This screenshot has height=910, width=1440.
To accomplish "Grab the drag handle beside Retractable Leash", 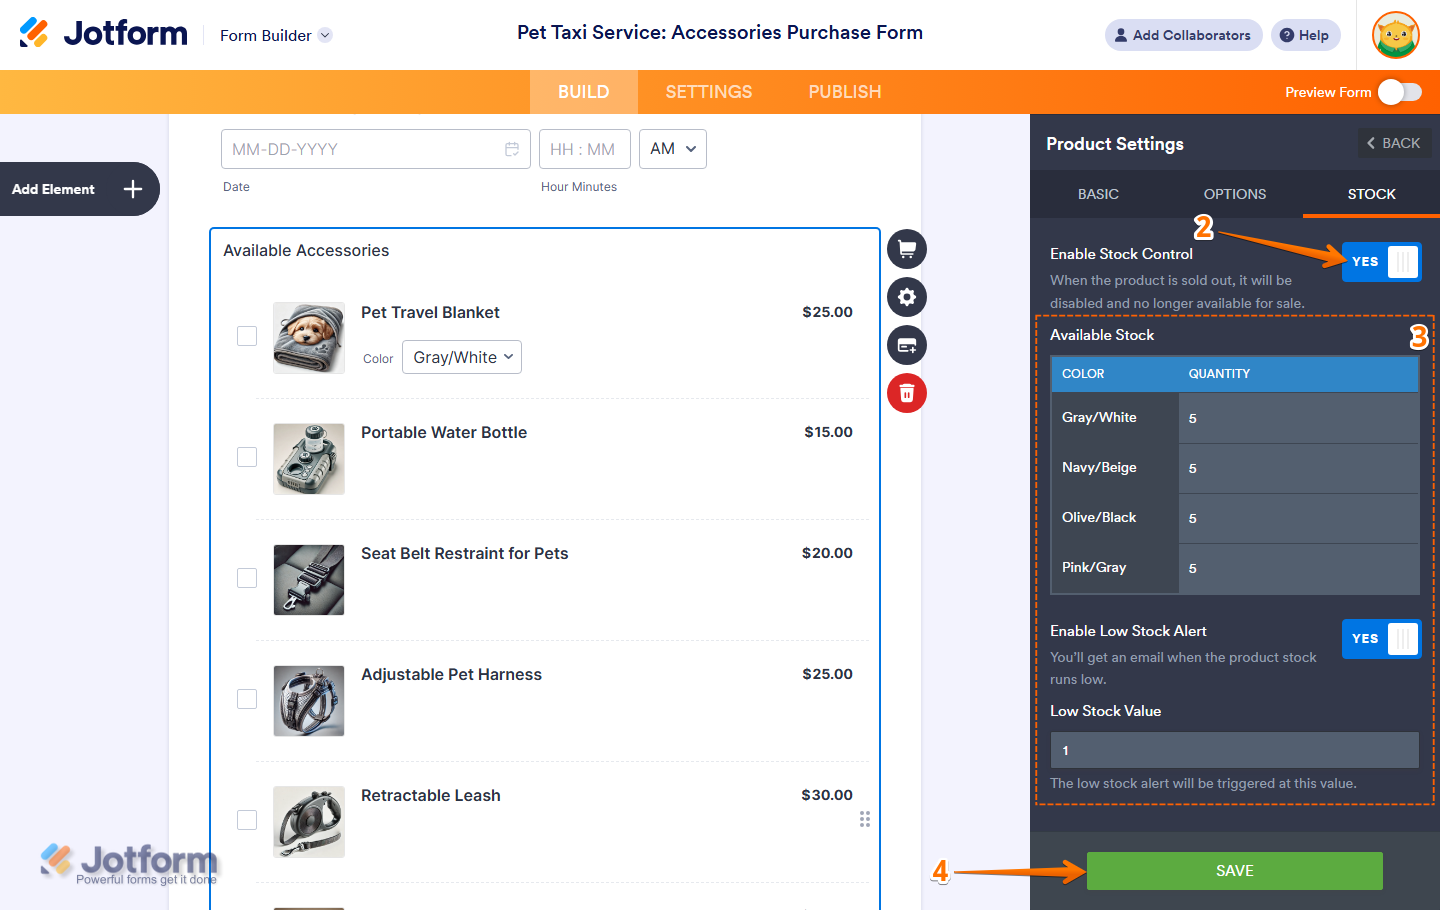I will coord(865,819).
